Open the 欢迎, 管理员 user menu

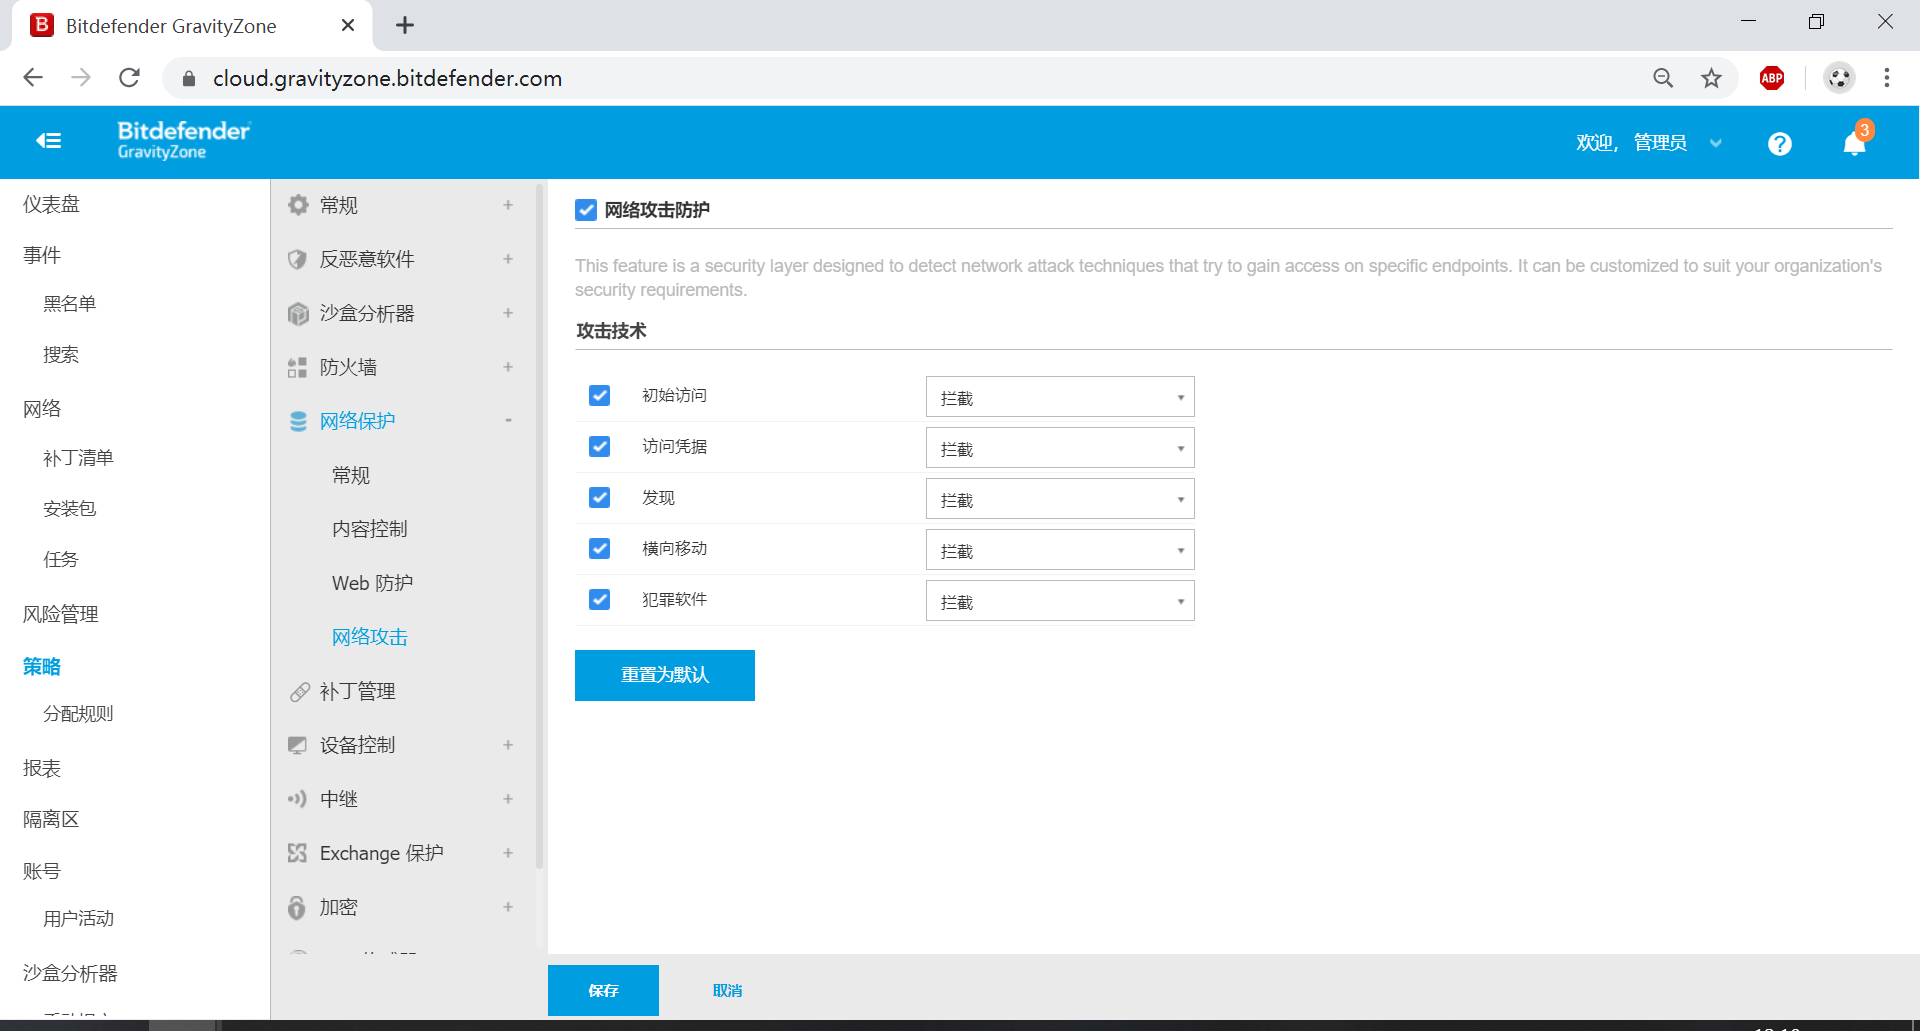click(x=1649, y=143)
